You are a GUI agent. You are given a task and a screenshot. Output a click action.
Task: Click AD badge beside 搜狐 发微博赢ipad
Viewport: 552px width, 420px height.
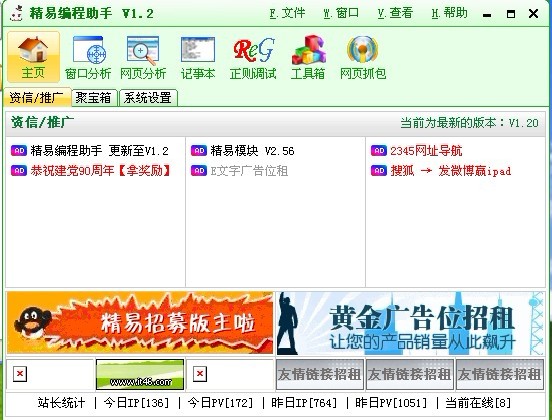(379, 171)
